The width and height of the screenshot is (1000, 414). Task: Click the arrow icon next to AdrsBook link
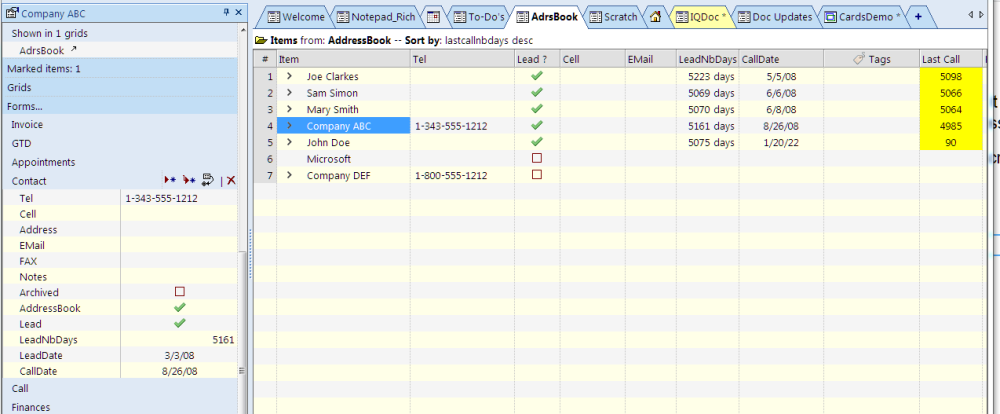tap(72, 49)
